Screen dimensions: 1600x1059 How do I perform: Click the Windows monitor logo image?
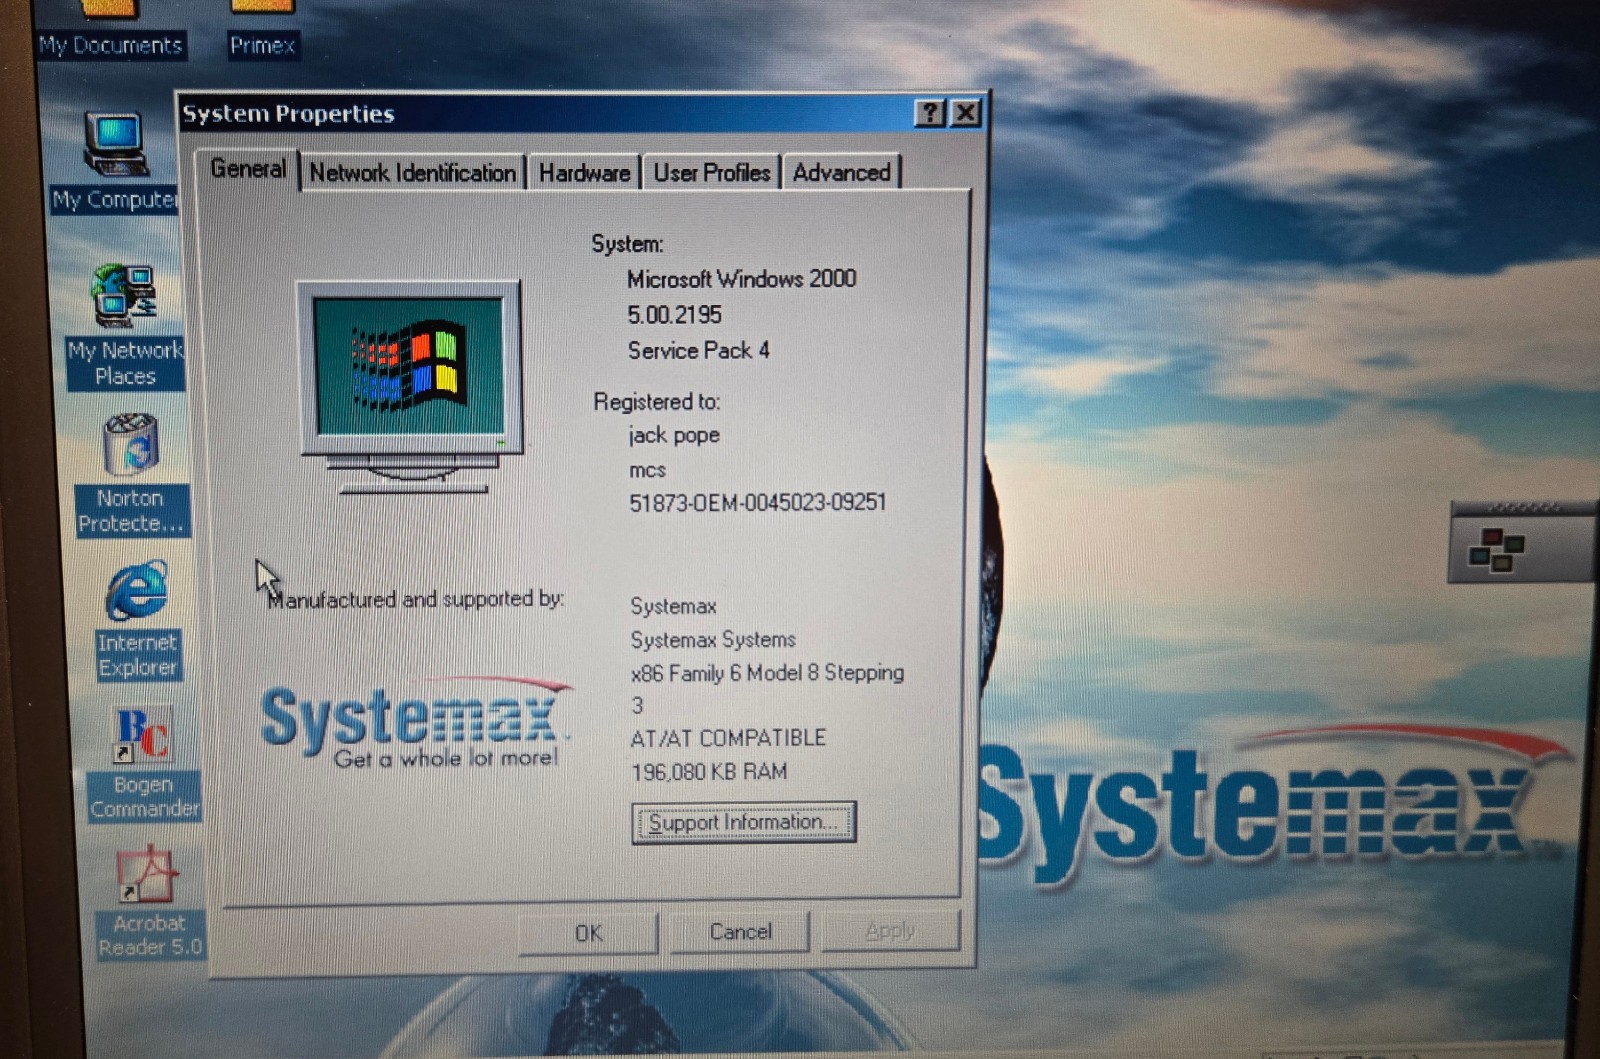pos(410,387)
